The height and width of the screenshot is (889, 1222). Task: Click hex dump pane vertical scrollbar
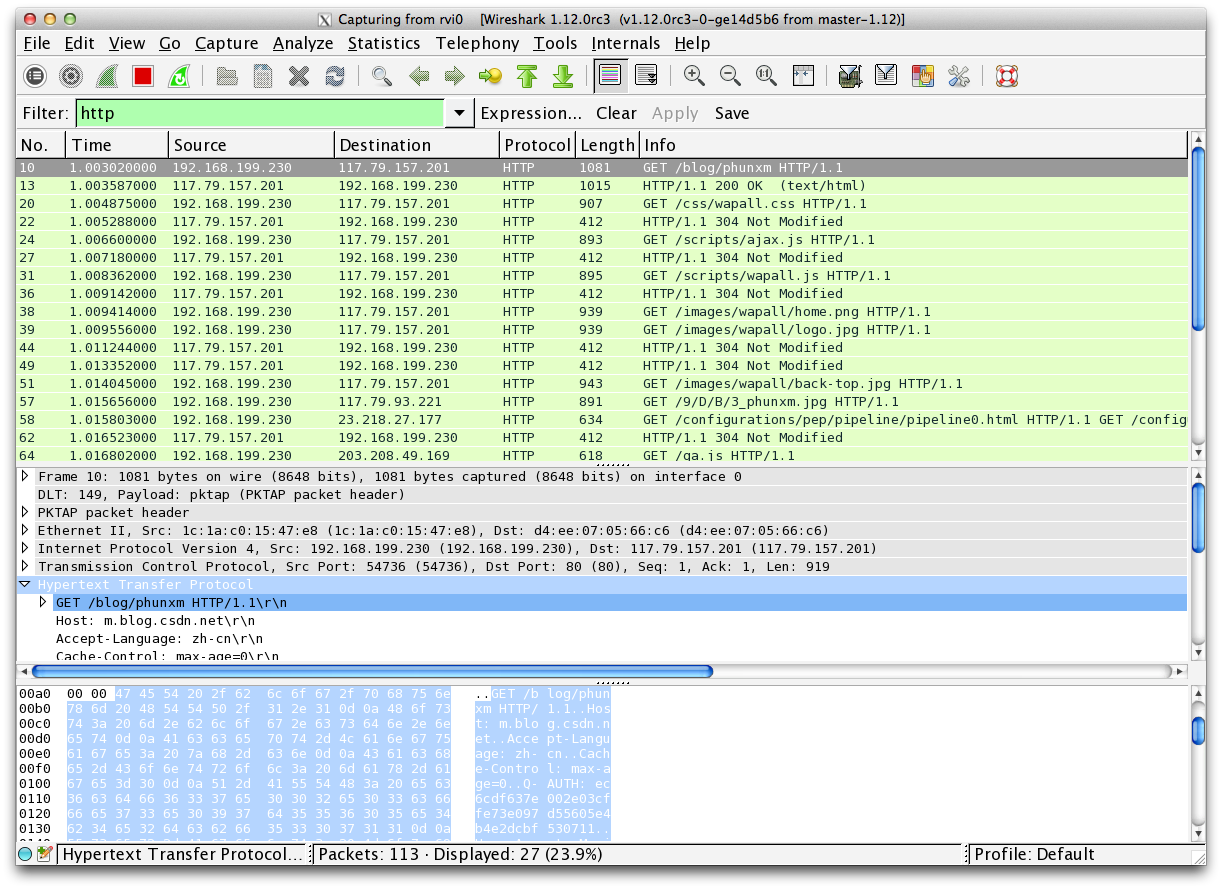tap(1198, 765)
